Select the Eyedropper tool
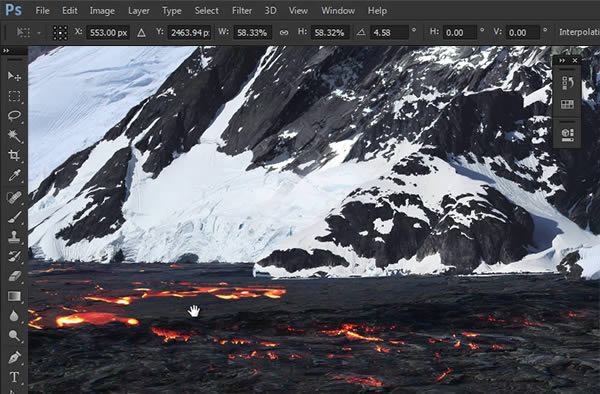600x394 pixels. pyautogui.click(x=14, y=175)
